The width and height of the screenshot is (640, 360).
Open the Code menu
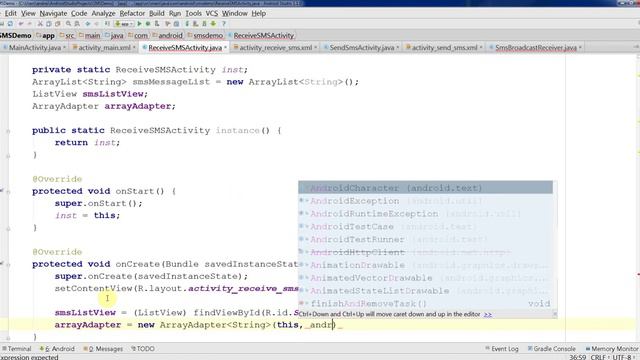[79, 13]
